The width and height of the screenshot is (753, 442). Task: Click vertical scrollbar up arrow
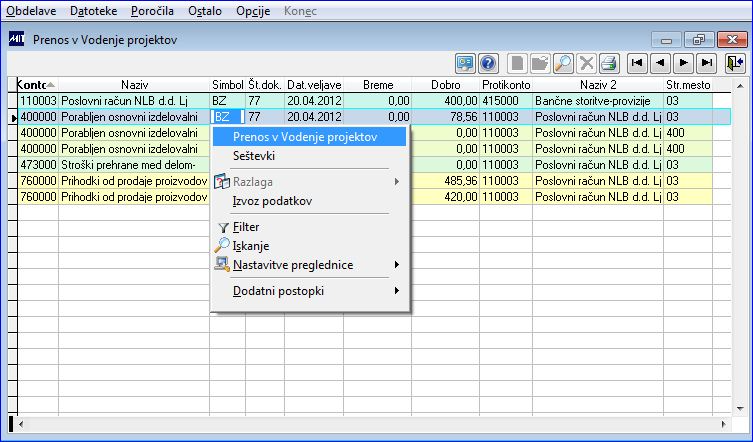click(x=740, y=86)
